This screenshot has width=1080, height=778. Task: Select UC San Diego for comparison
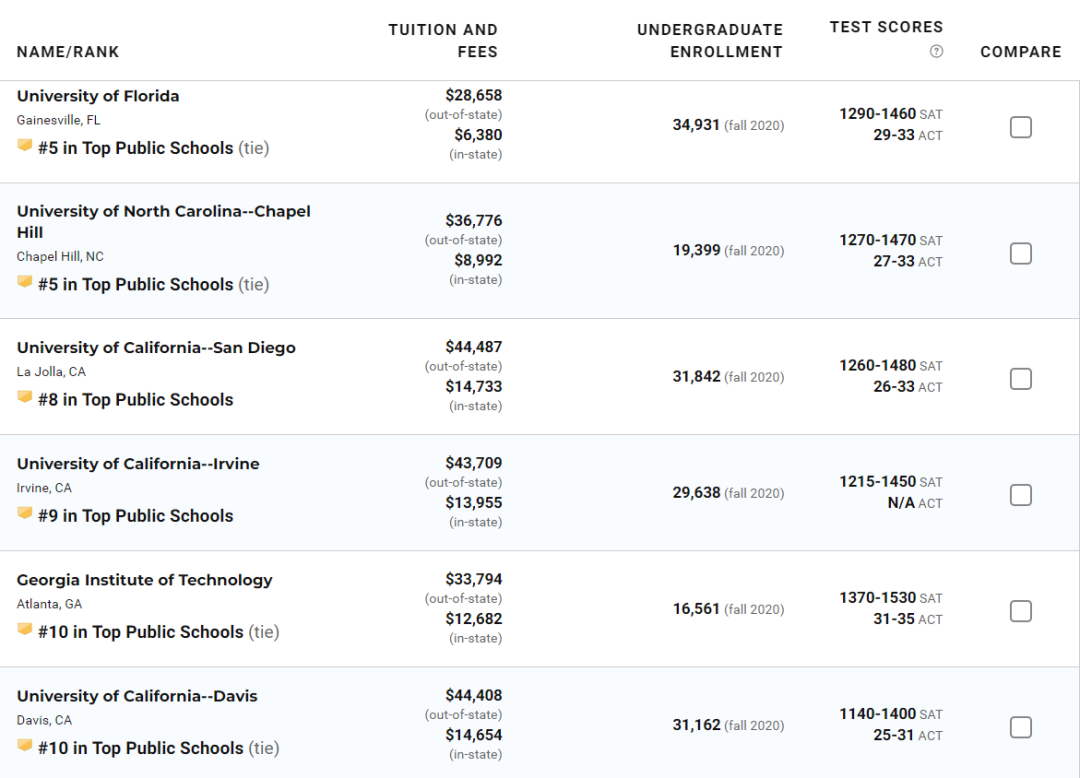1021,379
